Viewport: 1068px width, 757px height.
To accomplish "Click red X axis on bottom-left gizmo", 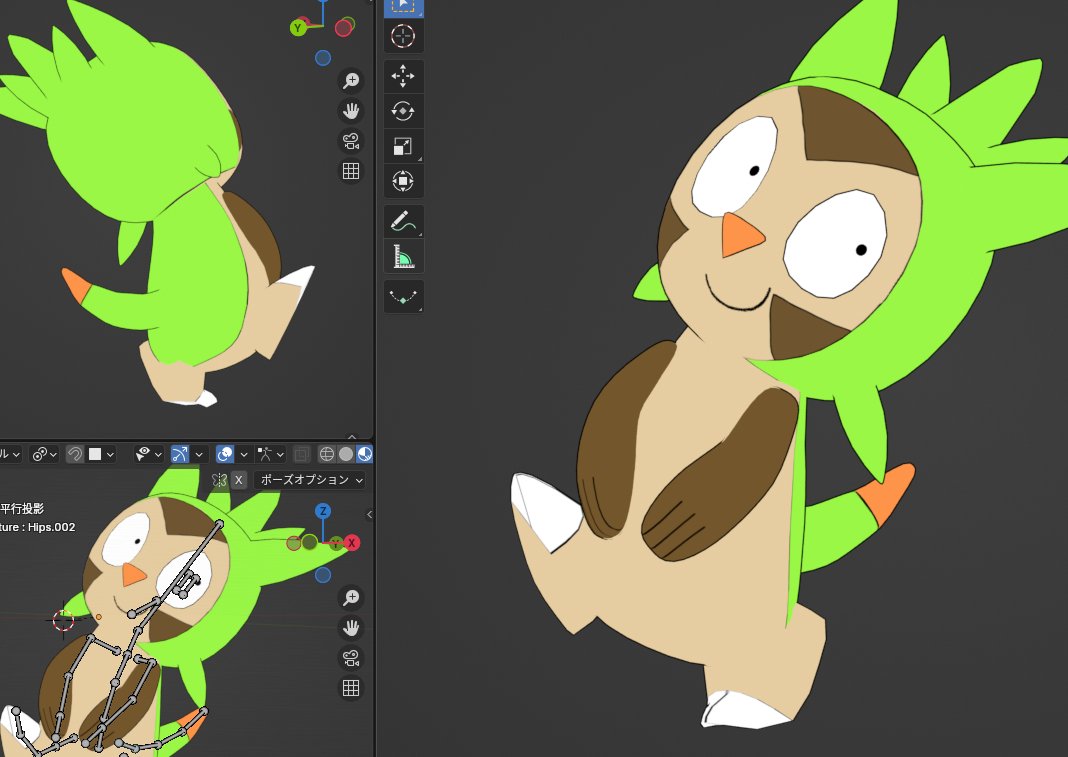I will point(351,543).
